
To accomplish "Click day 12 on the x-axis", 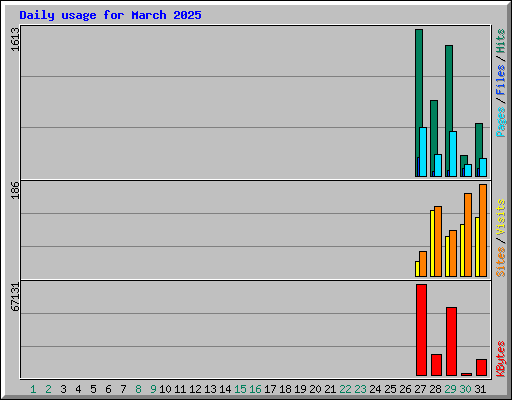I will tap(195, 389).
